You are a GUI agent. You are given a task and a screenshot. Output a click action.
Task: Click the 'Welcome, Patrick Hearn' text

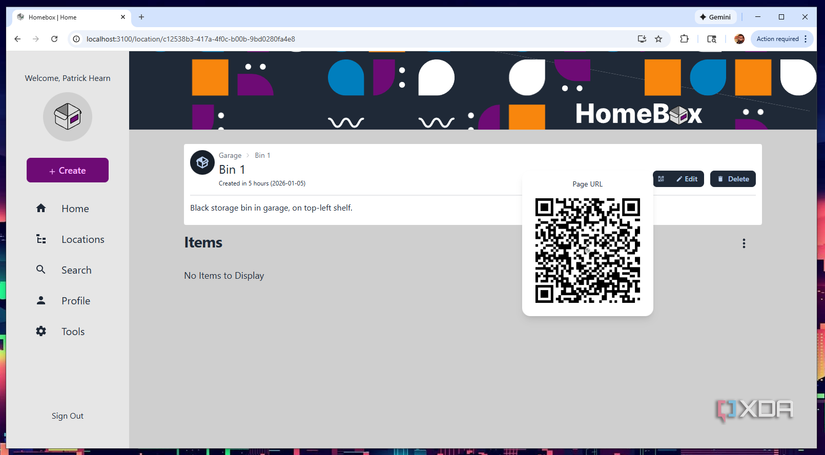tap(67, 78)
